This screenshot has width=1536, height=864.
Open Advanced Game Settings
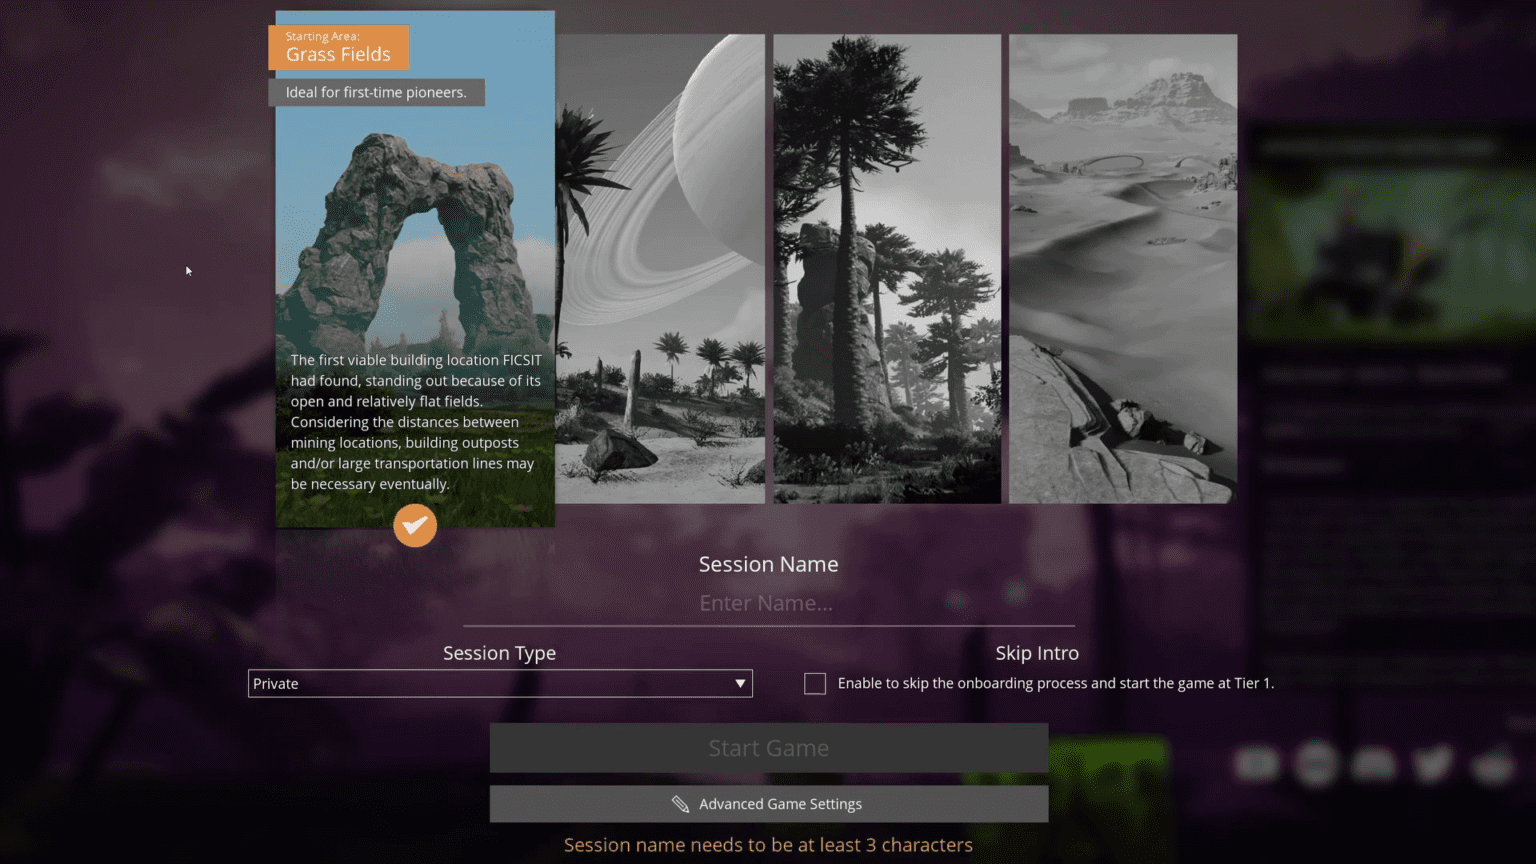tap(769, 804)
